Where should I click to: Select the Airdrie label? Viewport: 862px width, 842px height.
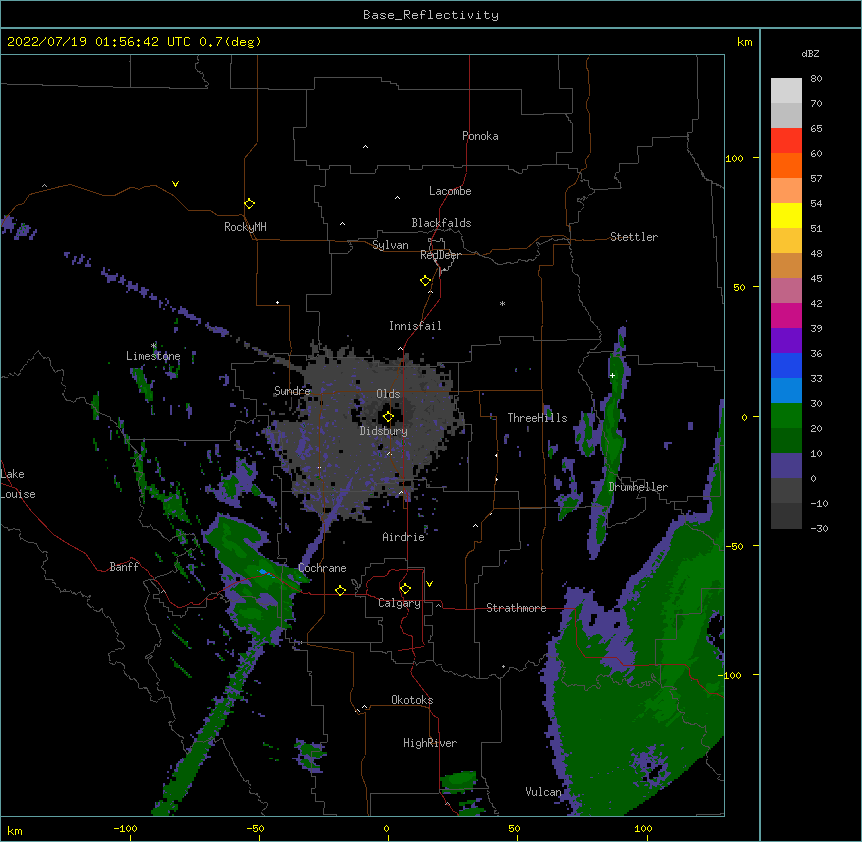(x=403, y=537)
